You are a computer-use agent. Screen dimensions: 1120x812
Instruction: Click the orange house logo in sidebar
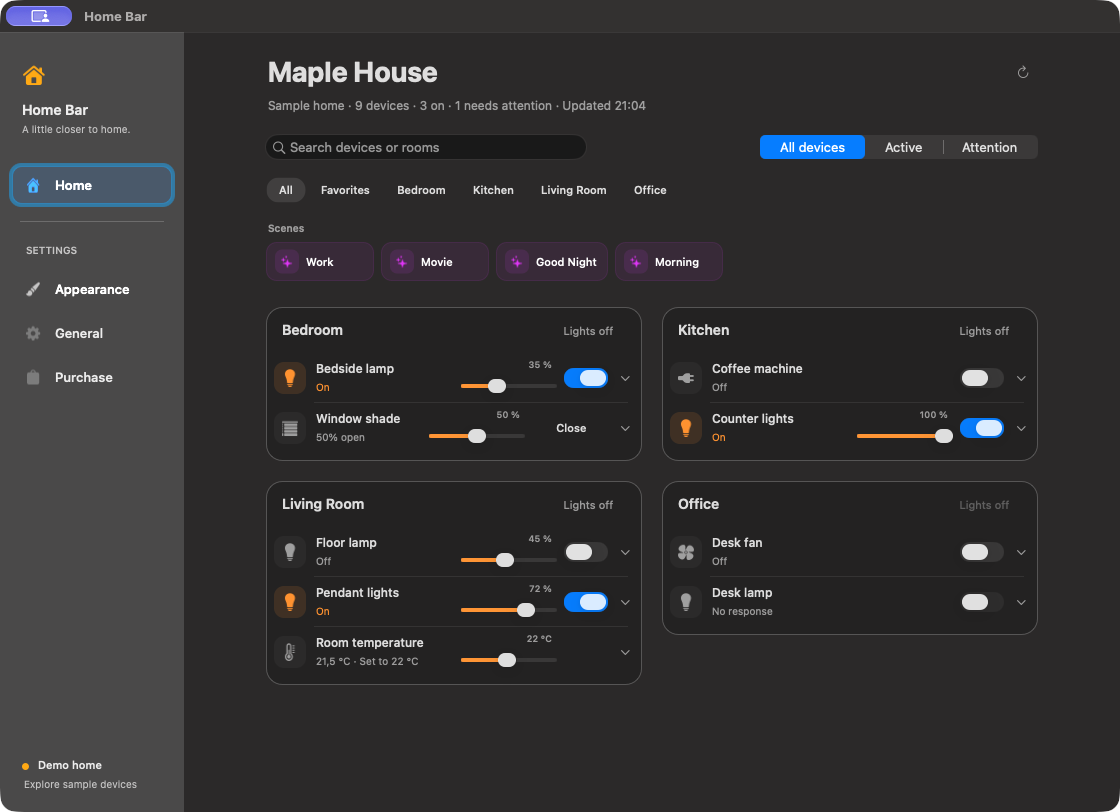click(34, 75)
